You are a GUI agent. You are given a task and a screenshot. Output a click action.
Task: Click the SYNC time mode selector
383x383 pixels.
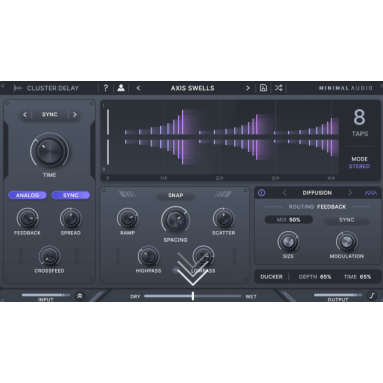[50, 115]
